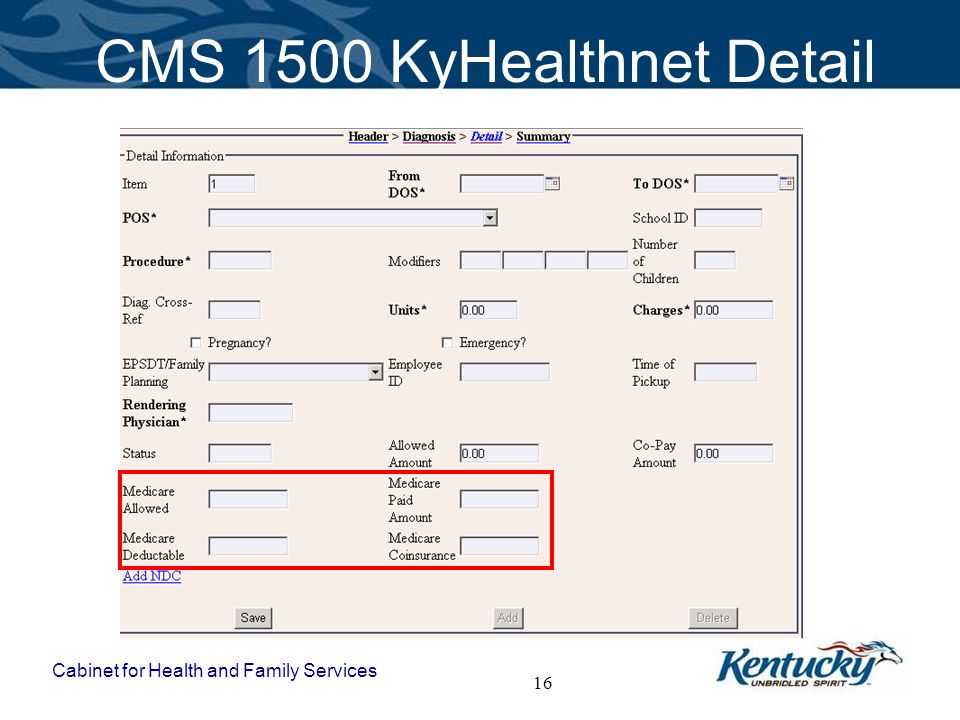Image resolution: width=960 pixels, height=720 pixels.
Task: Click the fourth Modifiers box
Action: click(607, 261)
